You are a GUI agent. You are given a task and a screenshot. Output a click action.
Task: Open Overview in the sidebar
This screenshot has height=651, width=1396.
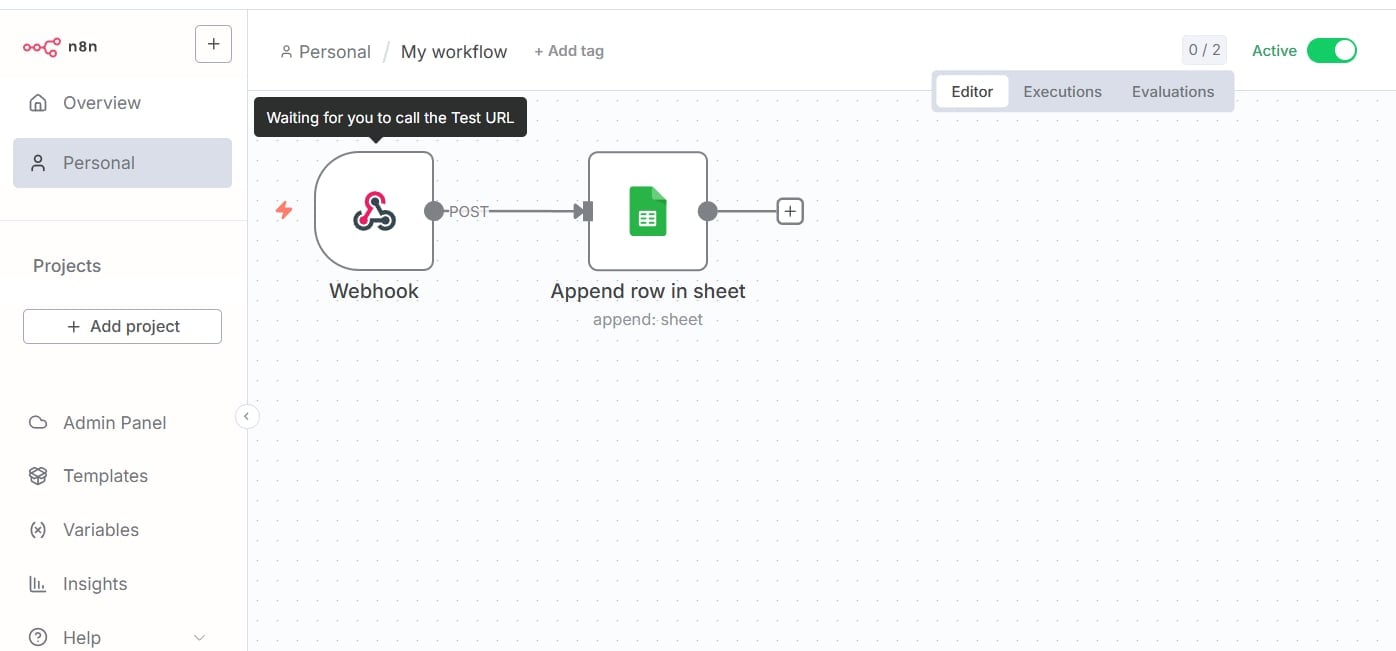point(101,103)
